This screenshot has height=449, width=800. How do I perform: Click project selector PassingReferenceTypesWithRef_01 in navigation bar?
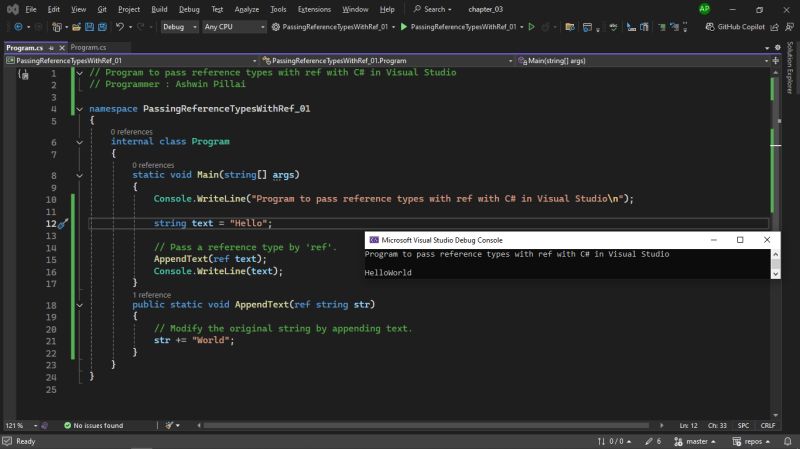[132, 61]
